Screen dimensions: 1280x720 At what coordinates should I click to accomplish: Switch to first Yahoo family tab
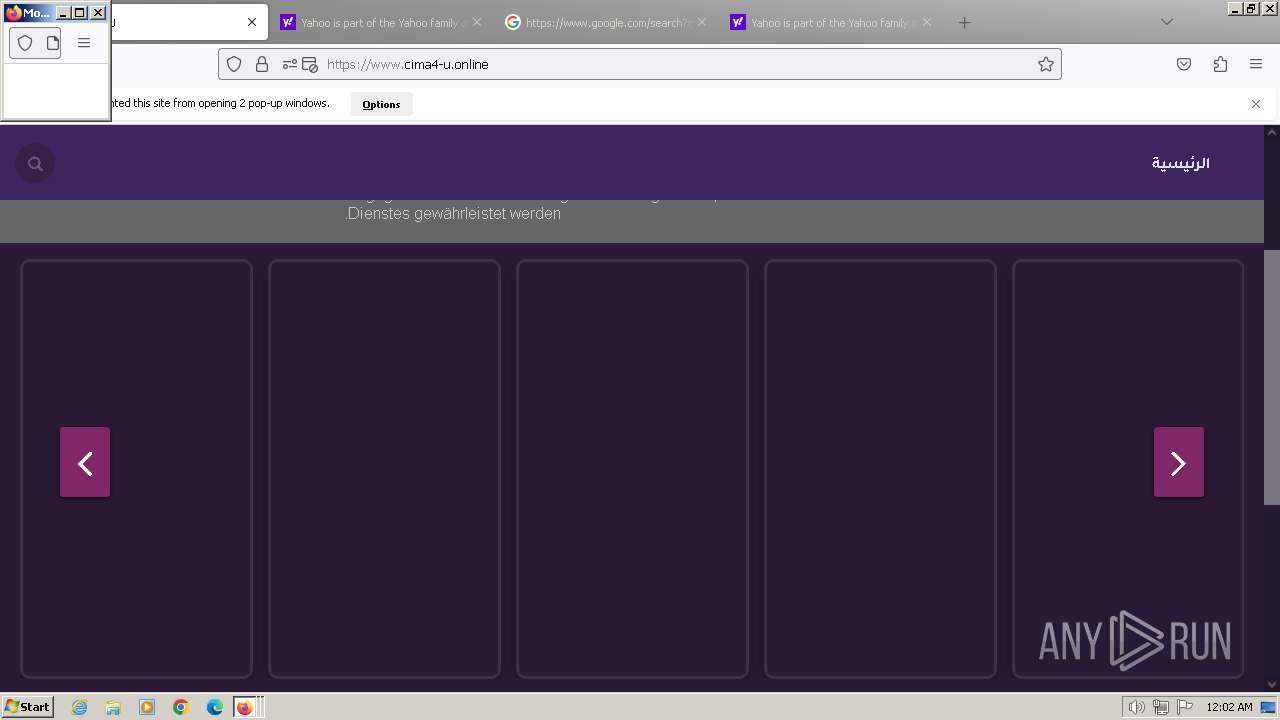[x=380, y=22]
